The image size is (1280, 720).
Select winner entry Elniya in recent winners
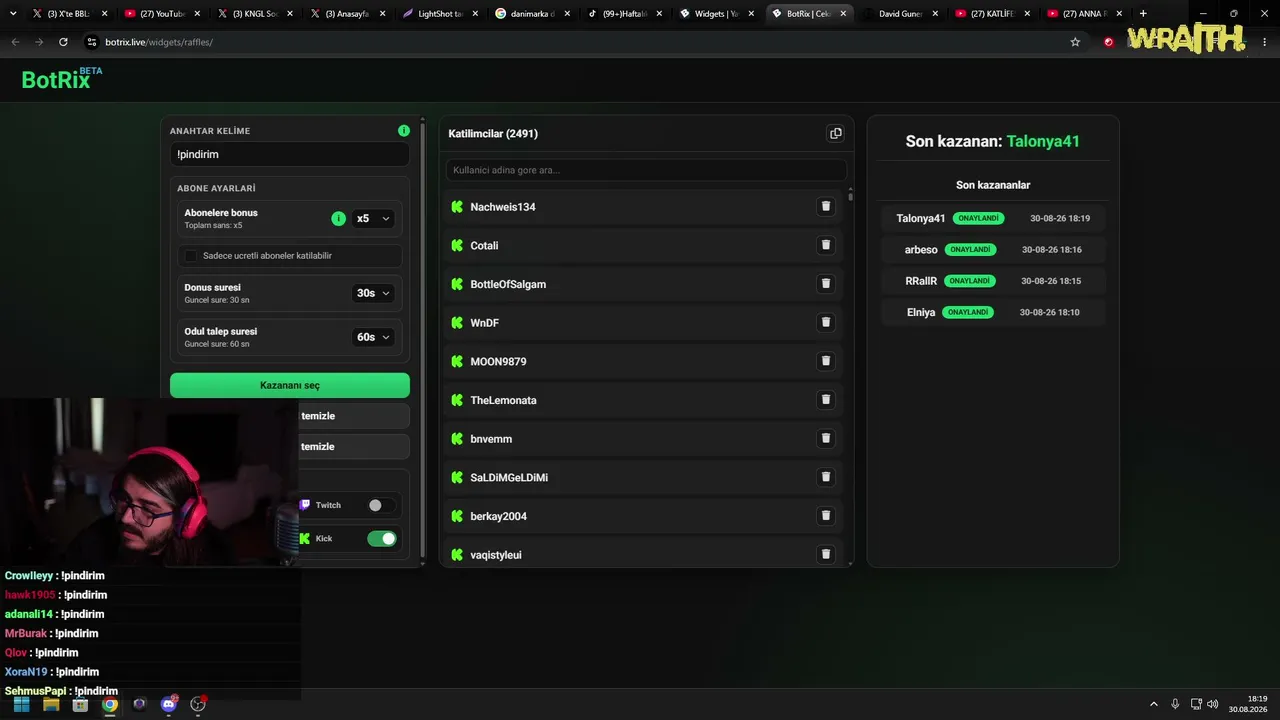click(x=993, y=312)
